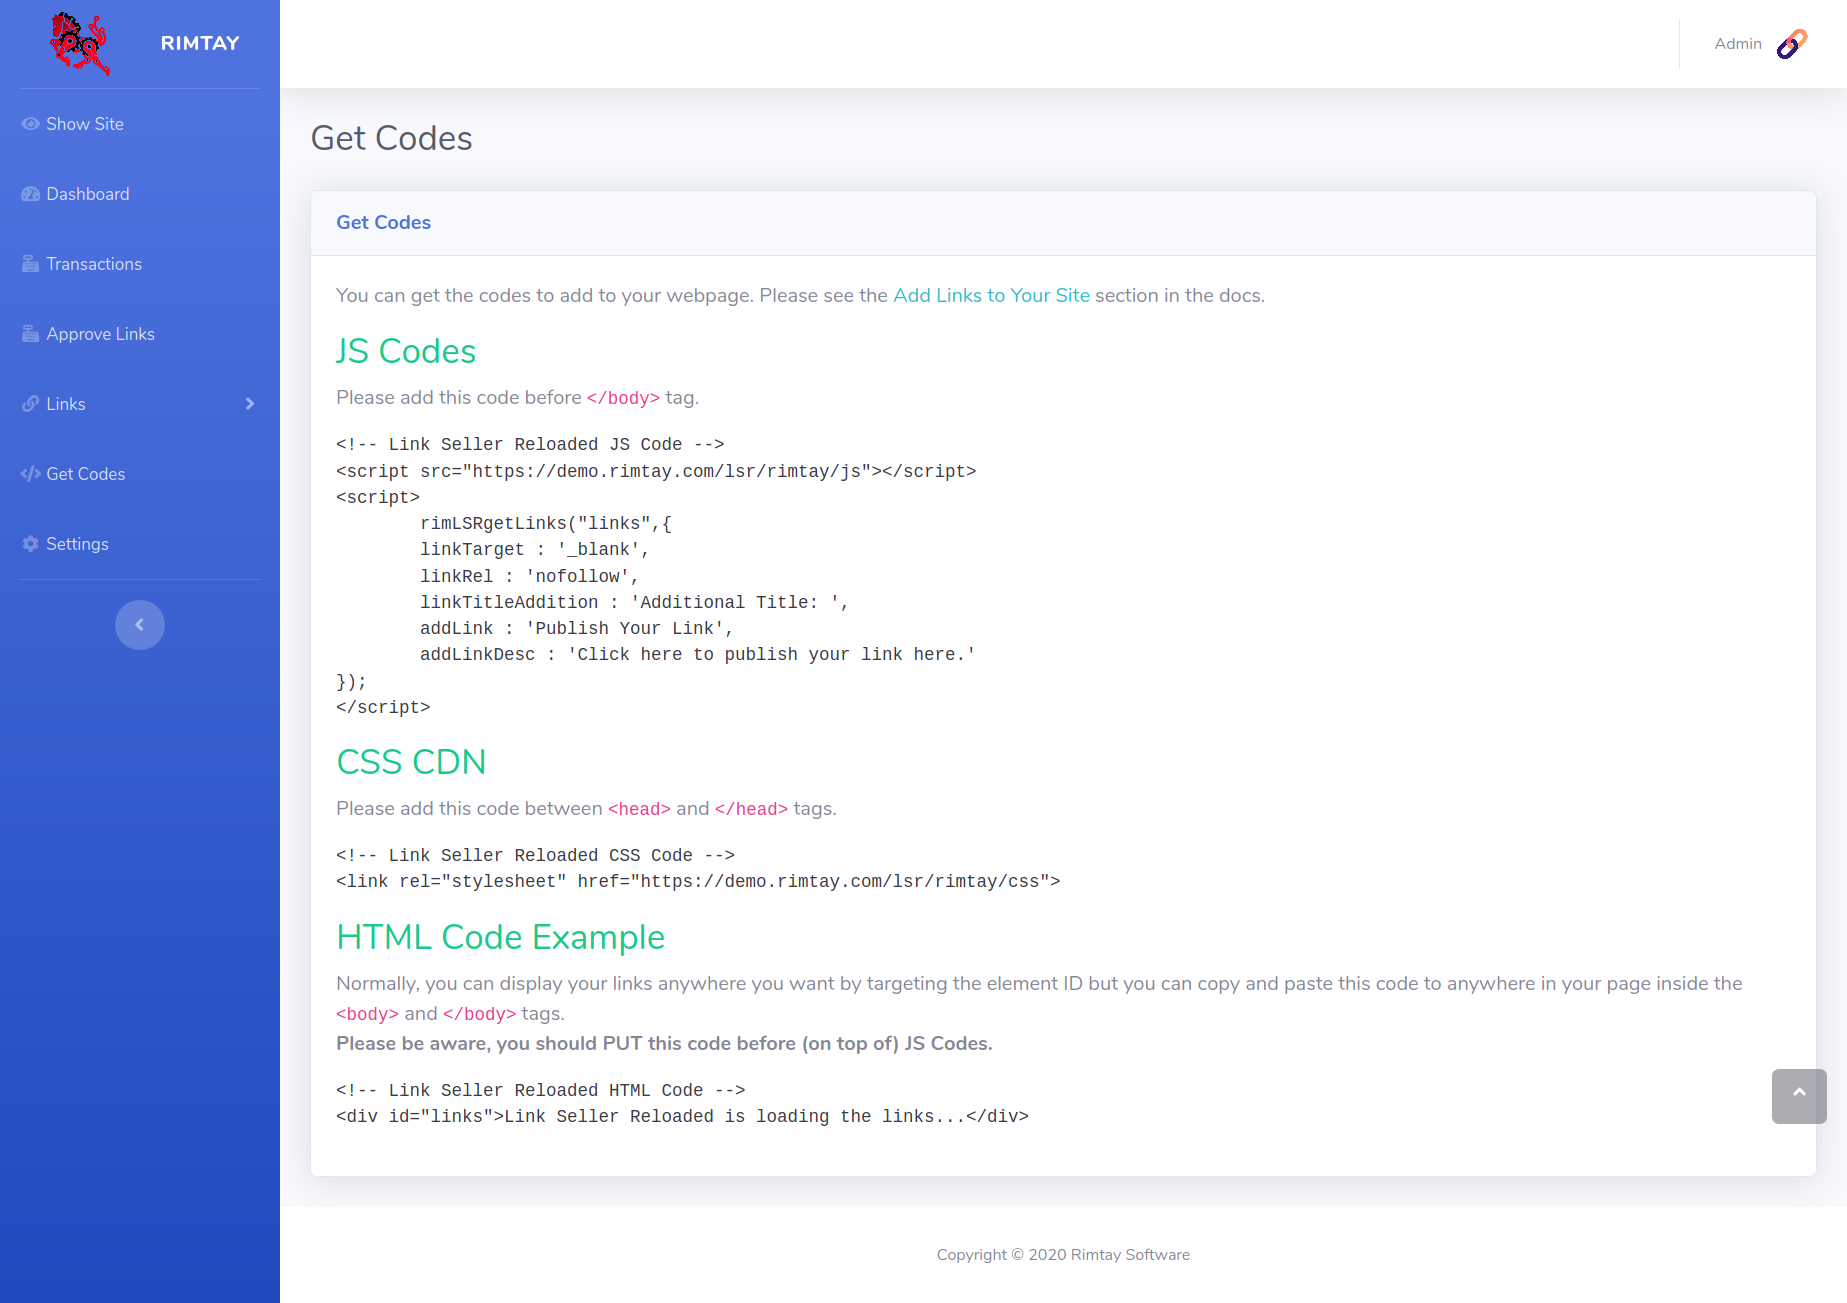Click the Rimtay horse logo icon
1847x1303 pixels.
pyautogui.click(x=80, y=43)
